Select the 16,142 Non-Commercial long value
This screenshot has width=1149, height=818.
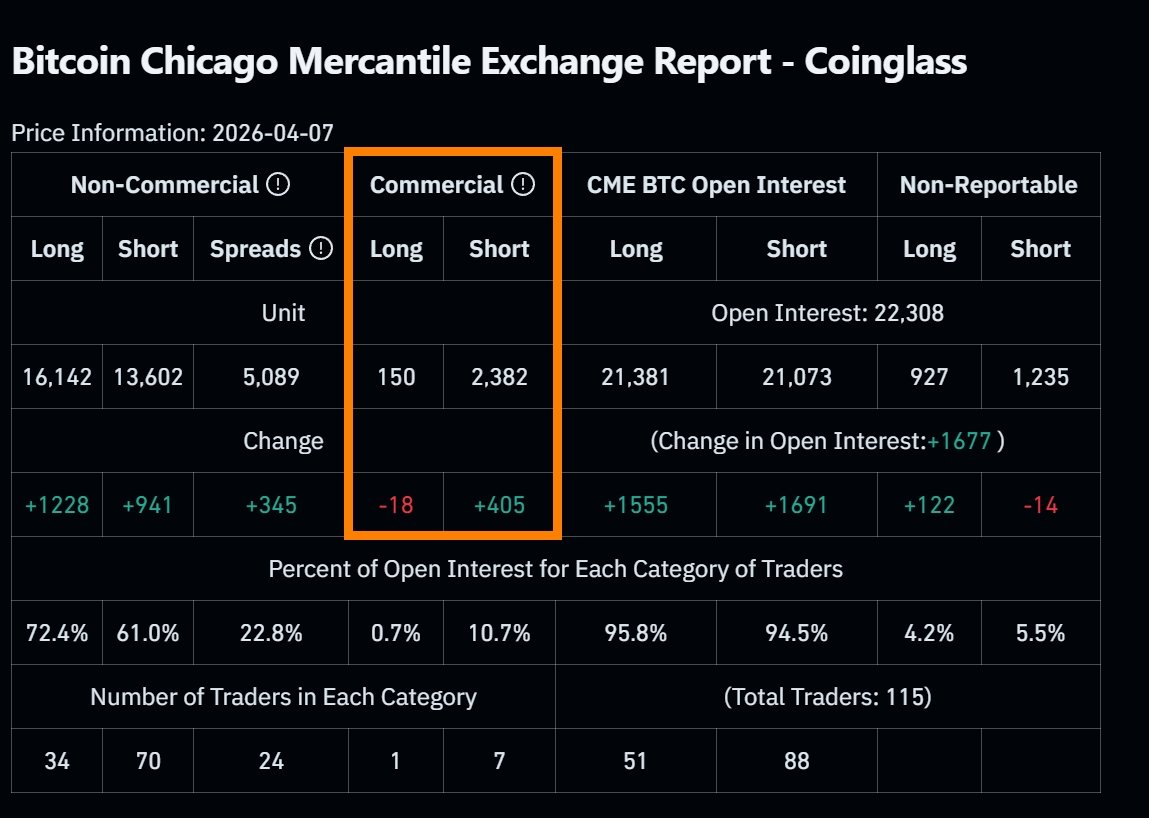(57, 377)
